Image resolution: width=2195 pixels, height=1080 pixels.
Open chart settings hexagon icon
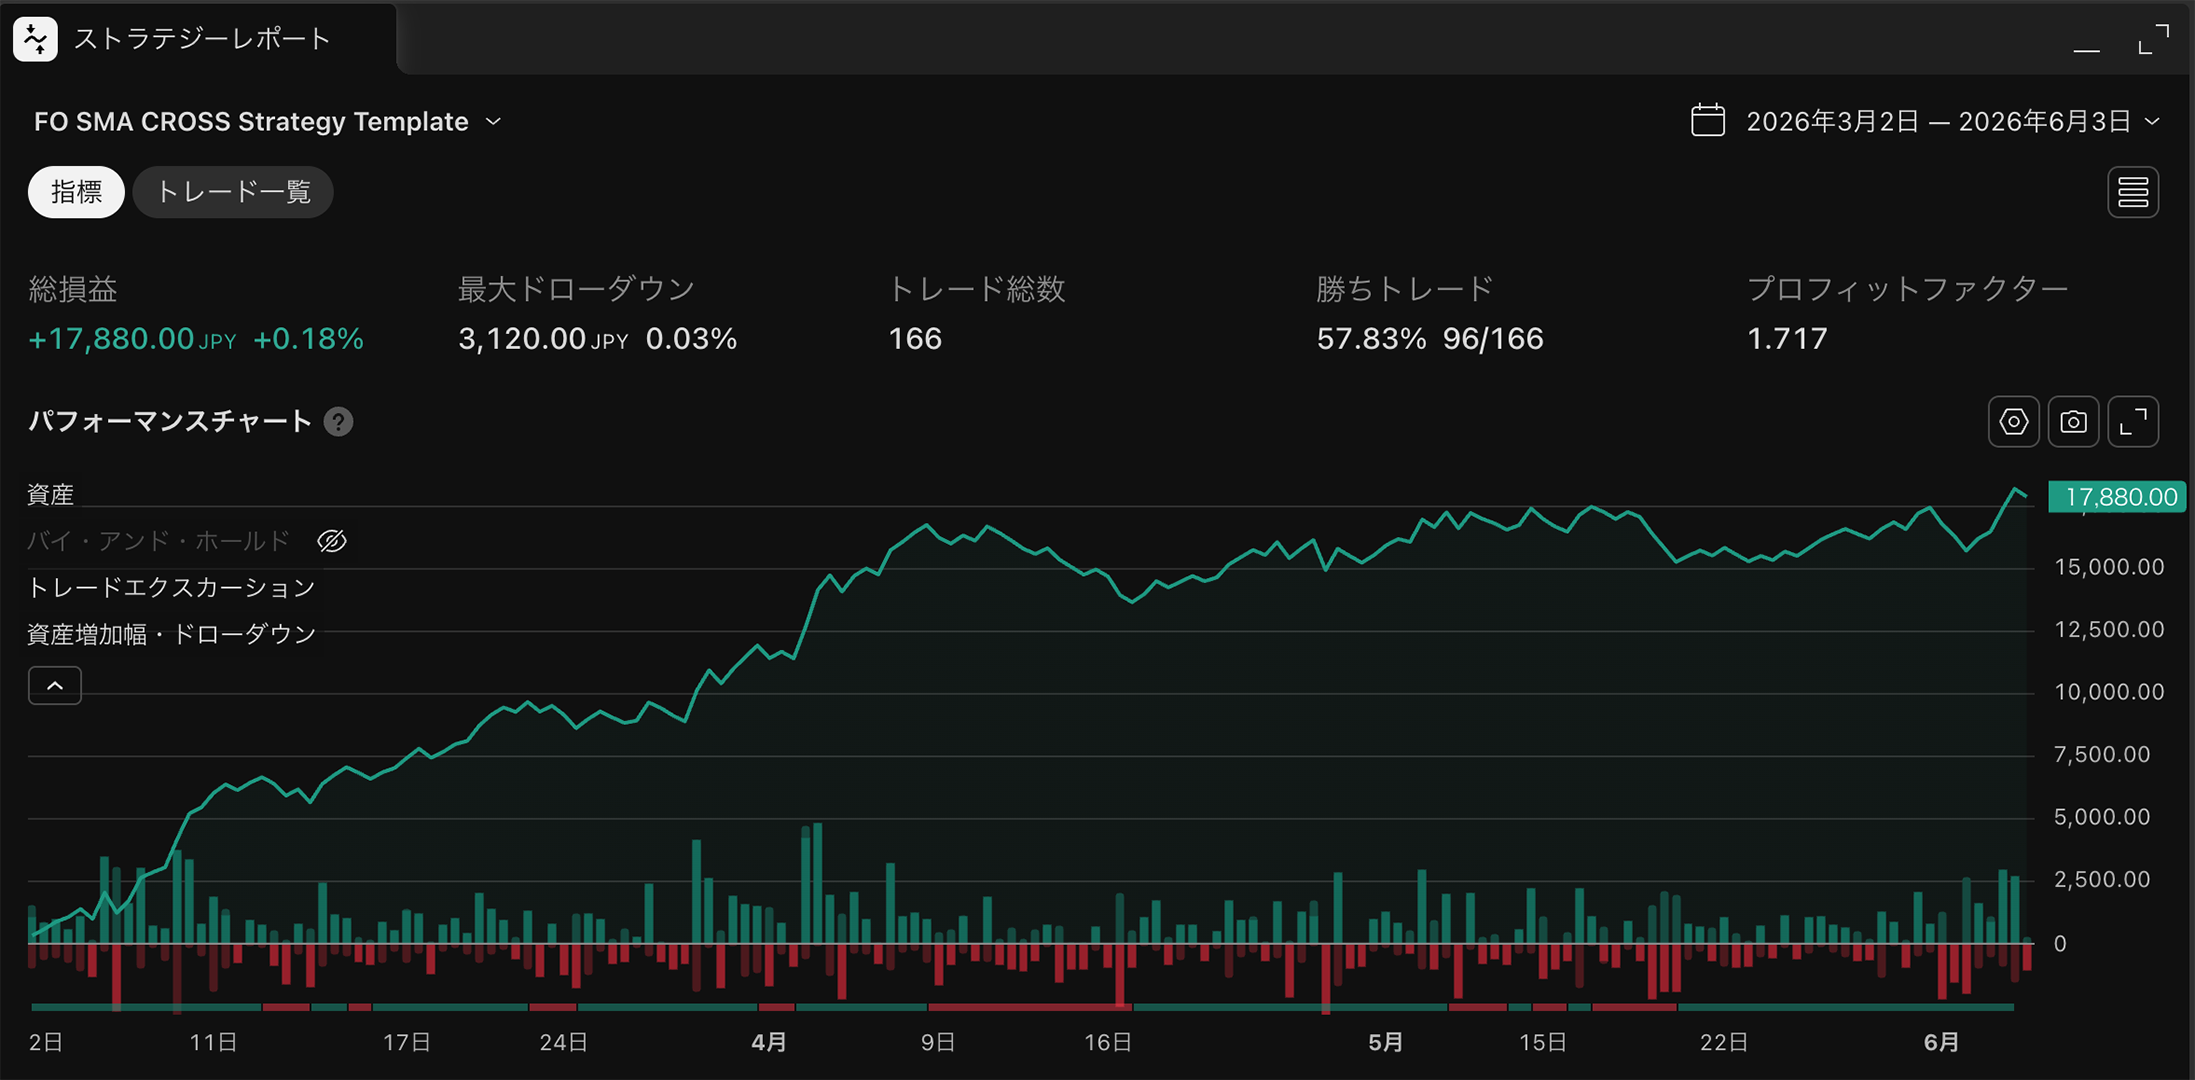pyautogui.click(x=2013, y=422)
